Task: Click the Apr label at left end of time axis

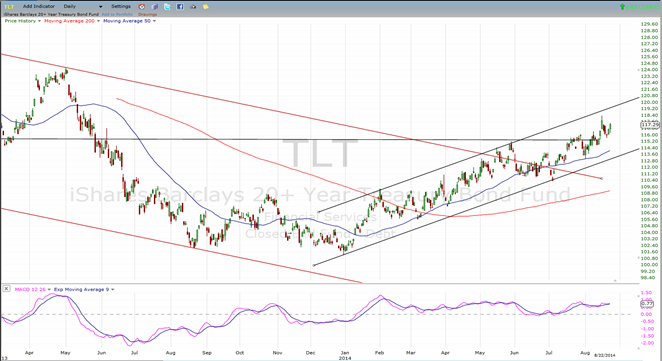Action: [29, 353]
